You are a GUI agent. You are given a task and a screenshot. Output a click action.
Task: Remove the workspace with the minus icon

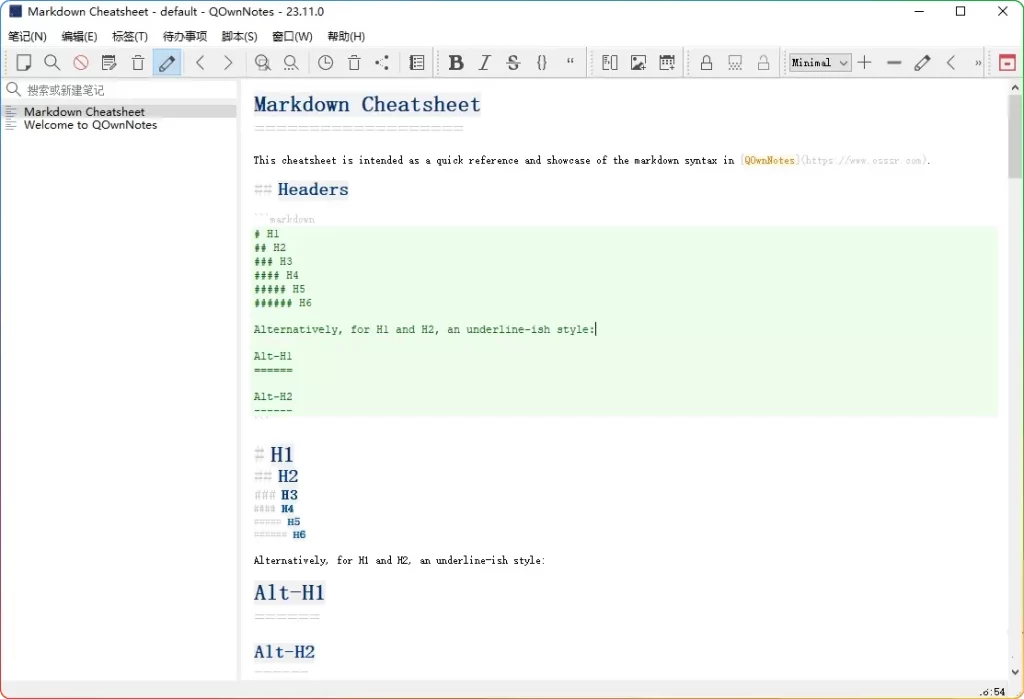pyautogui.click(x=894, y=63)
